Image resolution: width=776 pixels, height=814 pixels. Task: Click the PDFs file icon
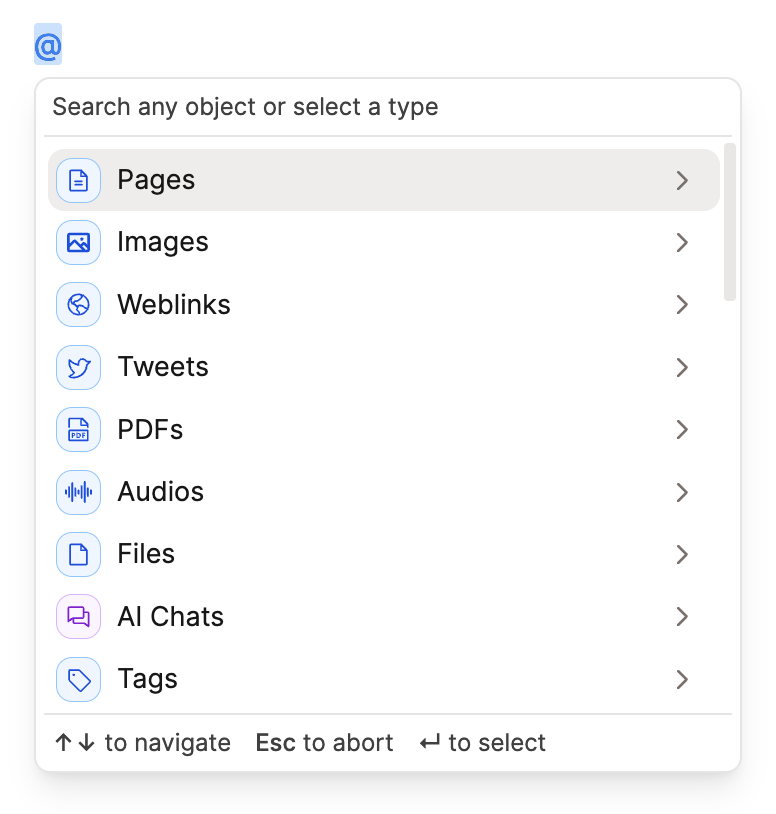78,429
